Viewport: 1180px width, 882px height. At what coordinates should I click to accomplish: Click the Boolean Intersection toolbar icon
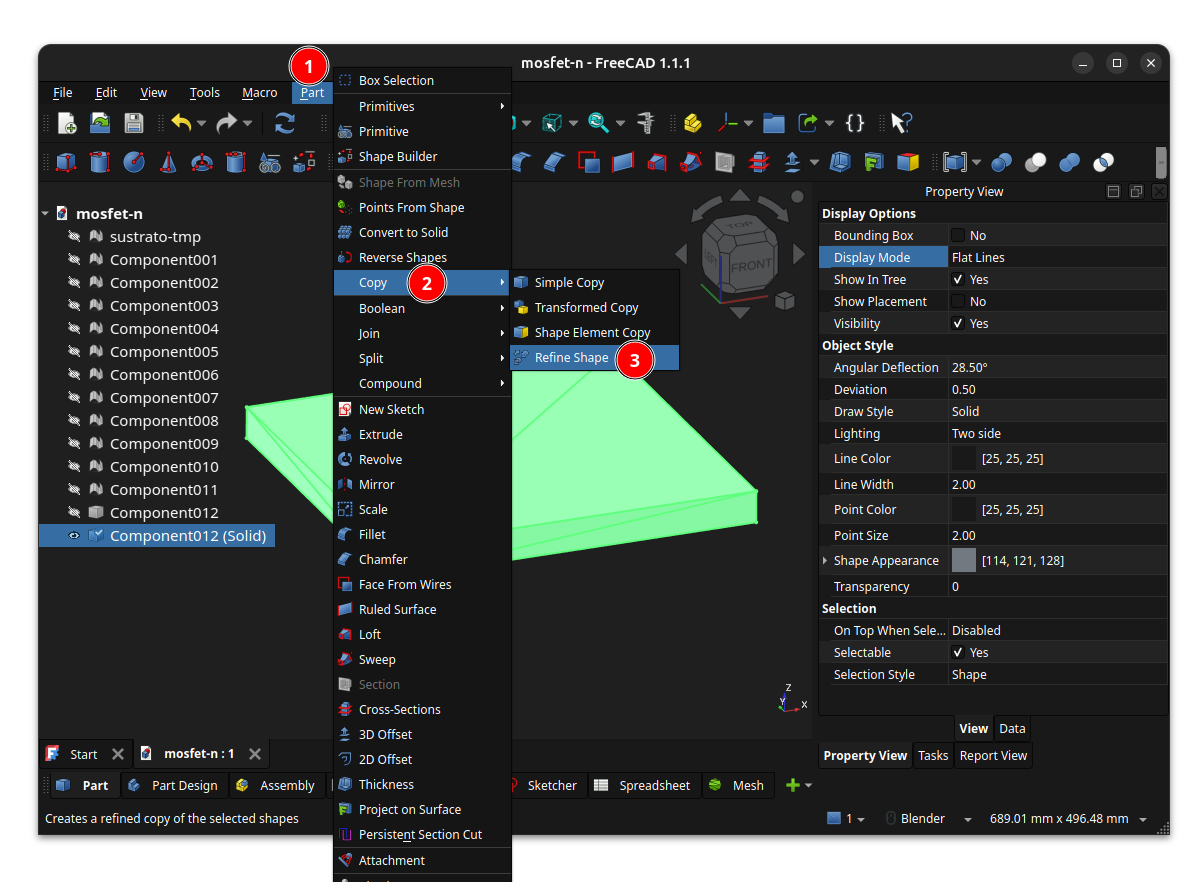(x=1103, y=162)
